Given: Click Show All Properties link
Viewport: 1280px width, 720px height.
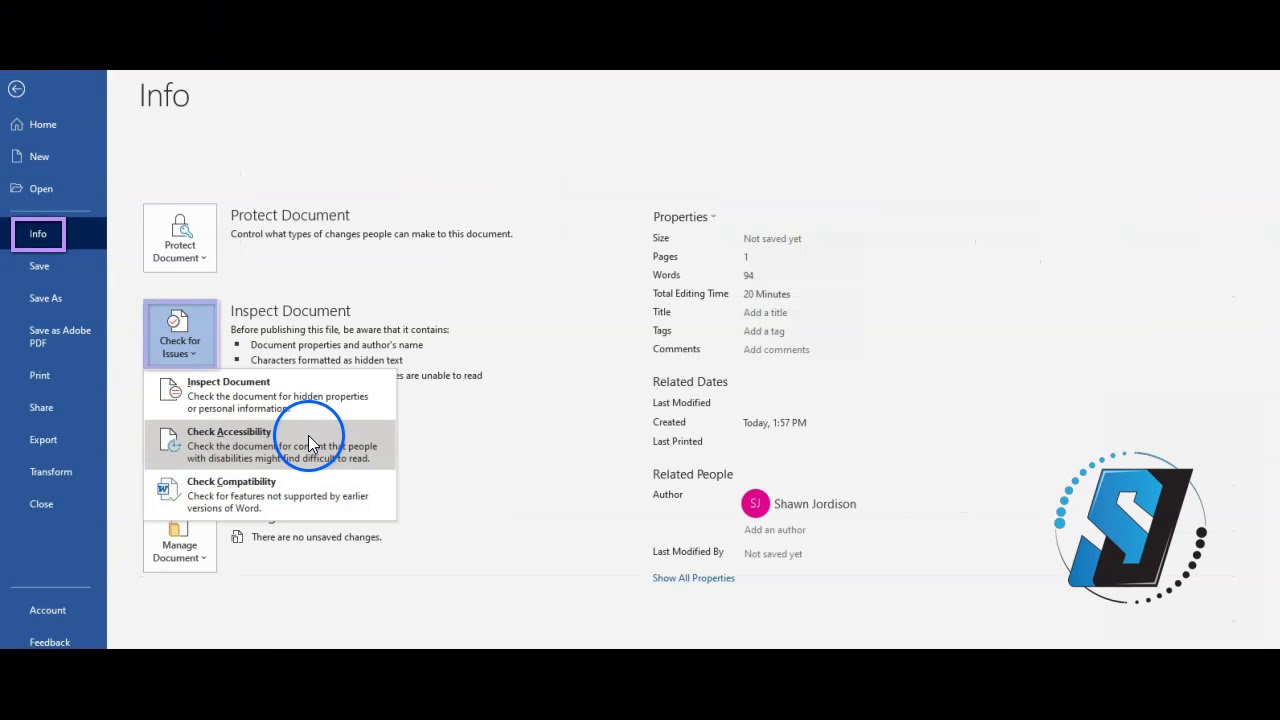Looking at the screenshot, I should coord(693,578).
